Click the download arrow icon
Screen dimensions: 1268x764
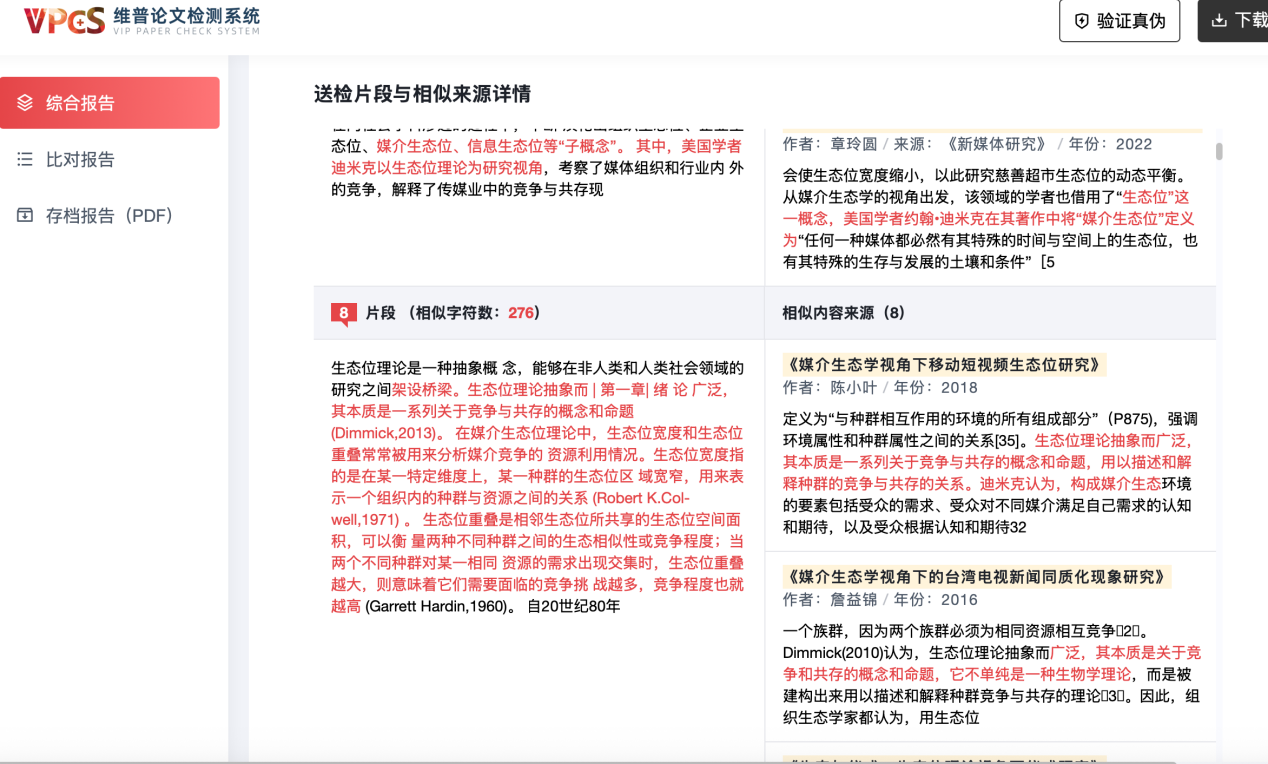[x=1219, y=21]
